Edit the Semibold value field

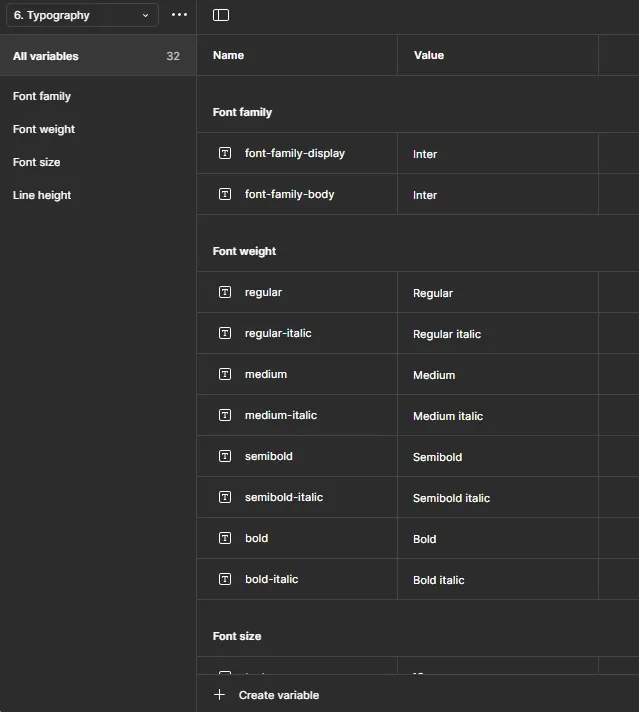[498, 456]
